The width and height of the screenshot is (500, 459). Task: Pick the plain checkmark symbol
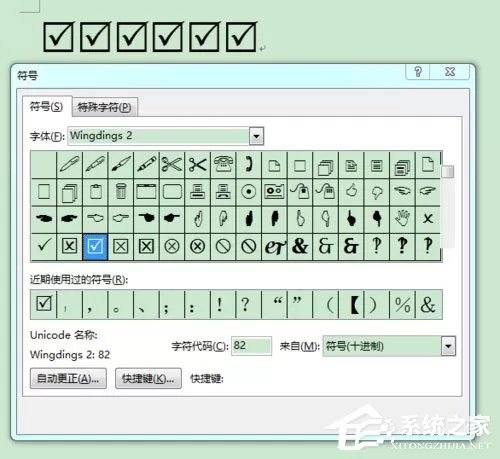[x=44, y=246]
